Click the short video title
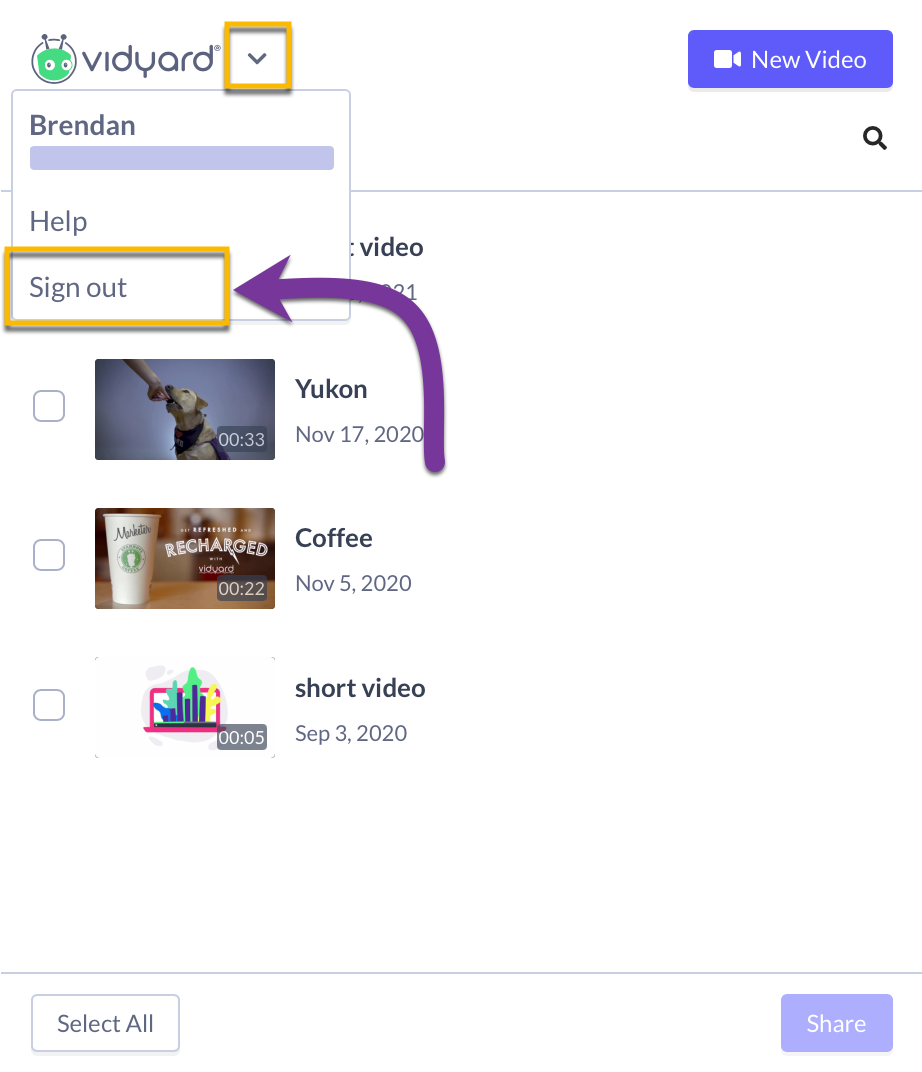 point(360,688)
